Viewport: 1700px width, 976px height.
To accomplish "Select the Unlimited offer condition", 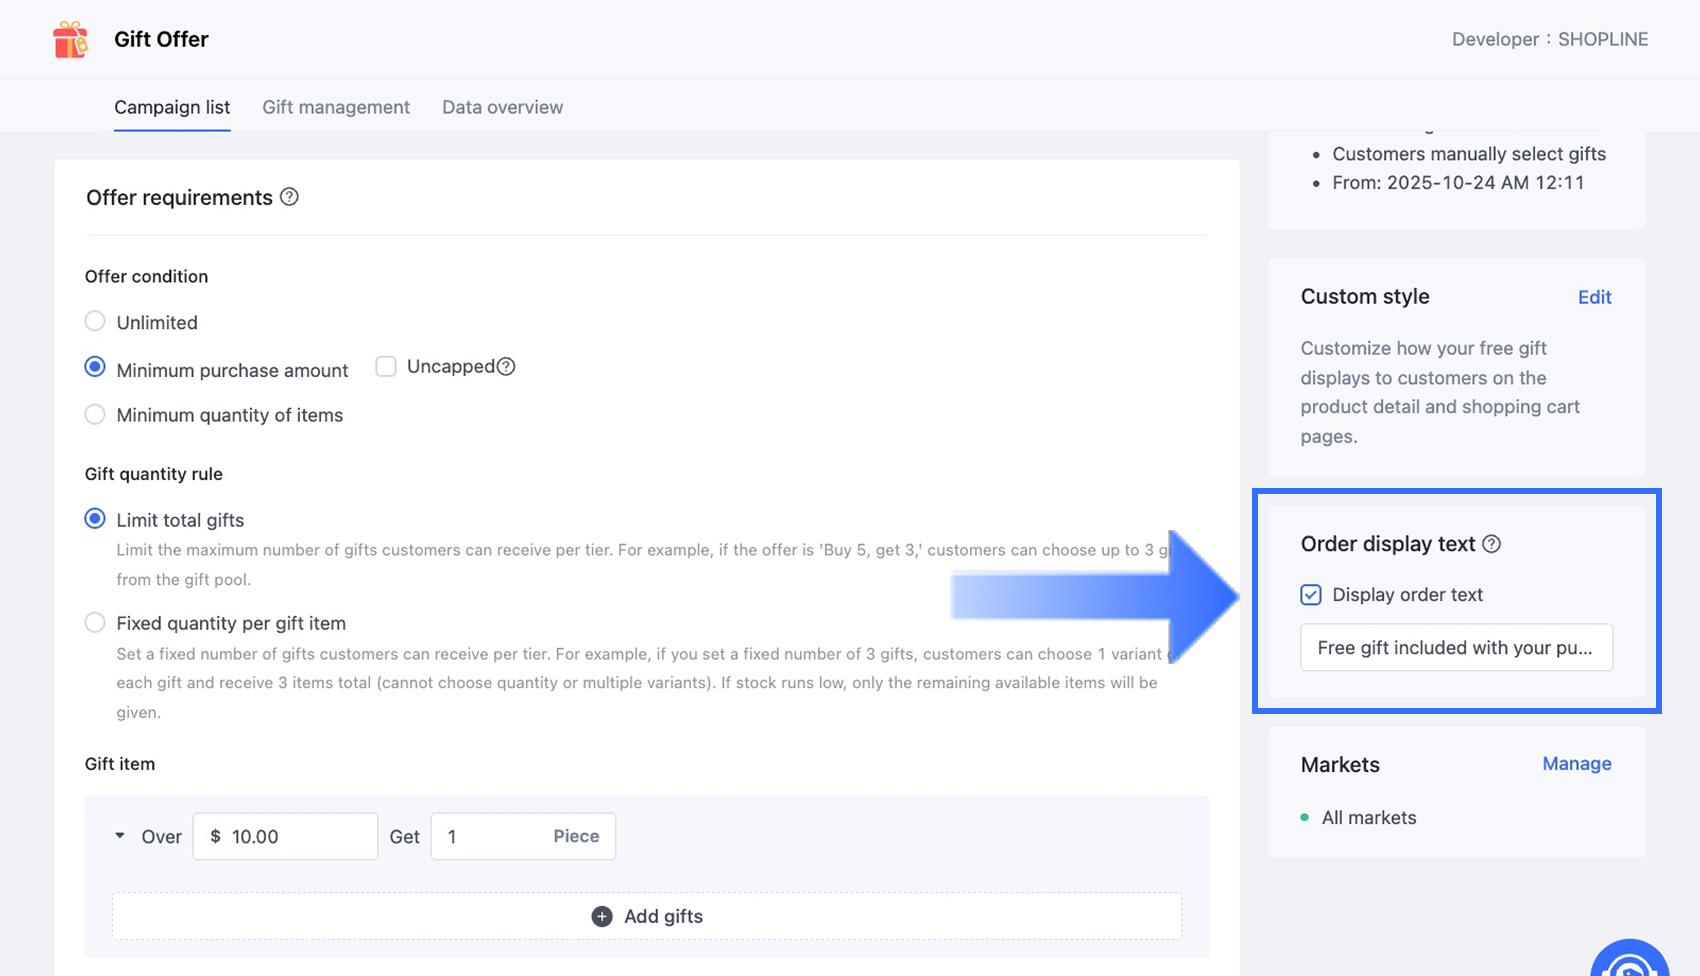I will (95, 322).
